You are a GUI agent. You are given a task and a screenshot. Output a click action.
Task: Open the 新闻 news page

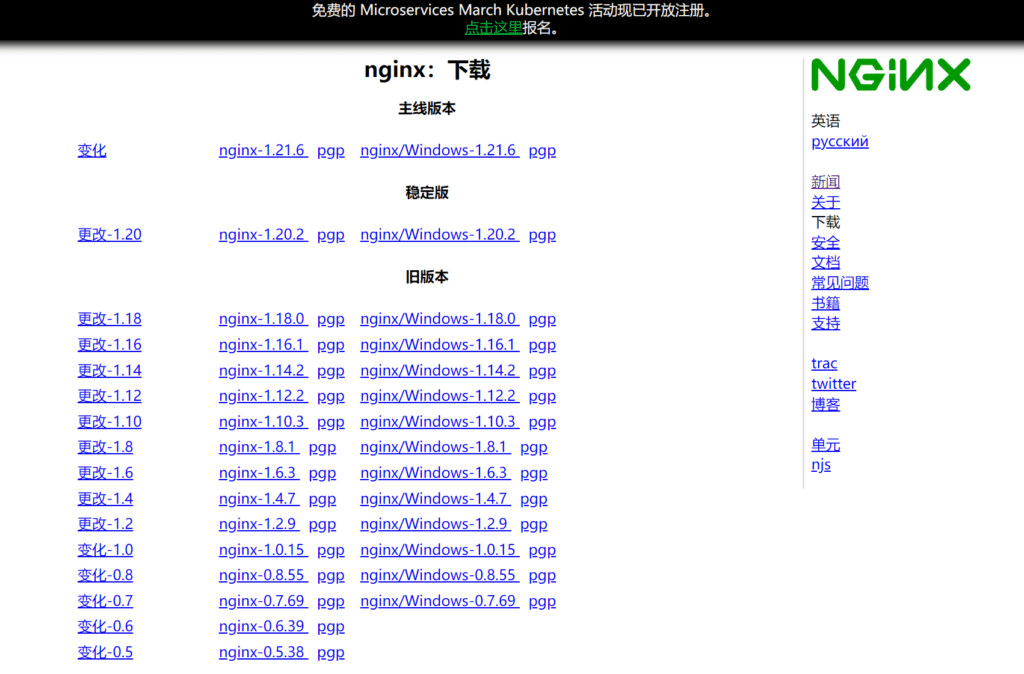825,181
